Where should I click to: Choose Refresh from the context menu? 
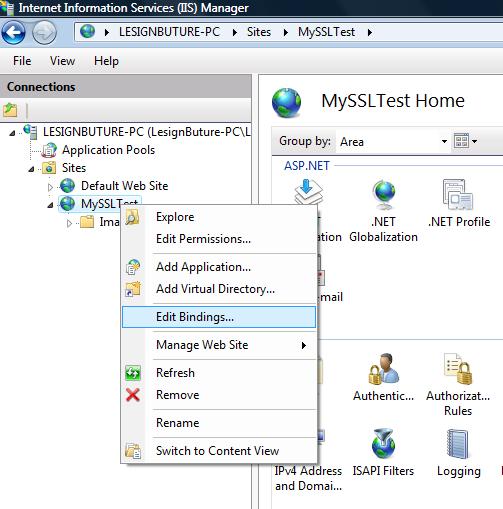tap(219, 373)
